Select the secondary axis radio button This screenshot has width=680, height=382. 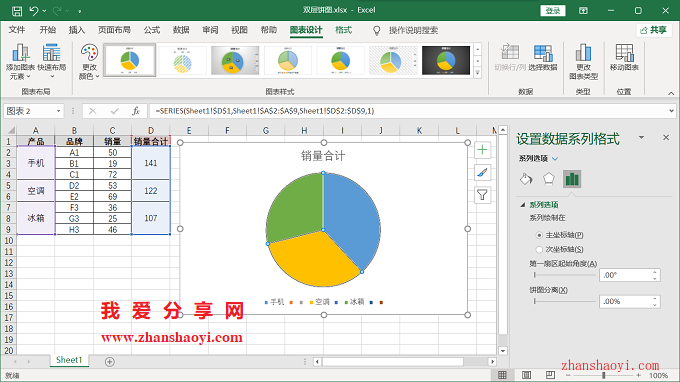[x=539, y=249]
